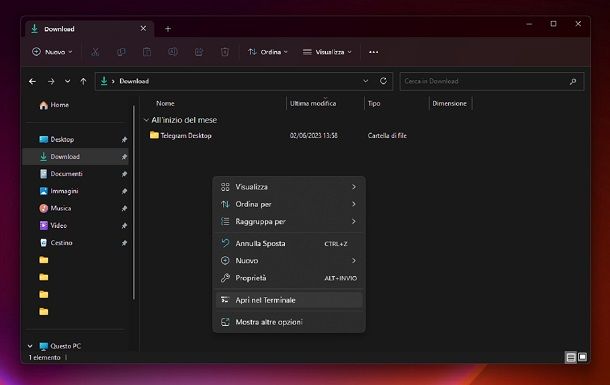
Task: Unpin Immagini using its pin icon
Action: 124,191
